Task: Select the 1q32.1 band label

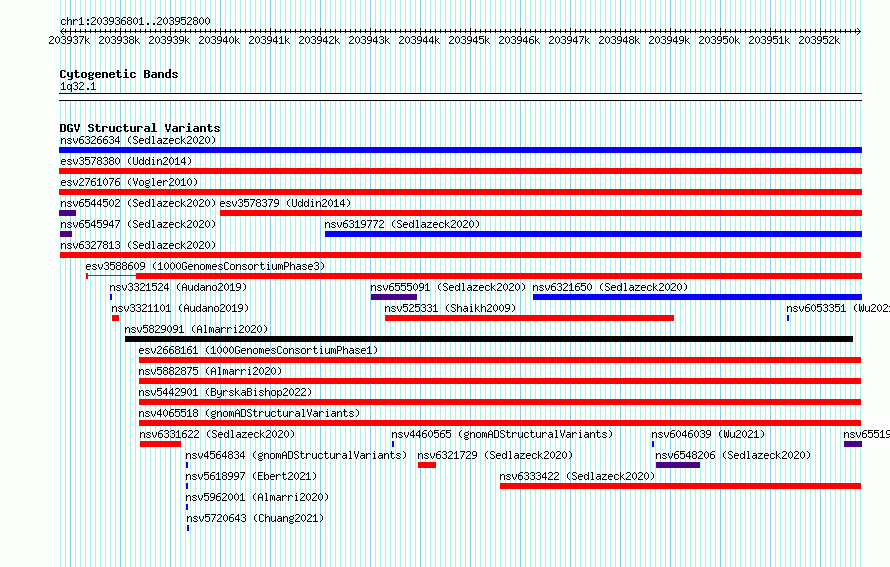Action: pos(78,86)
